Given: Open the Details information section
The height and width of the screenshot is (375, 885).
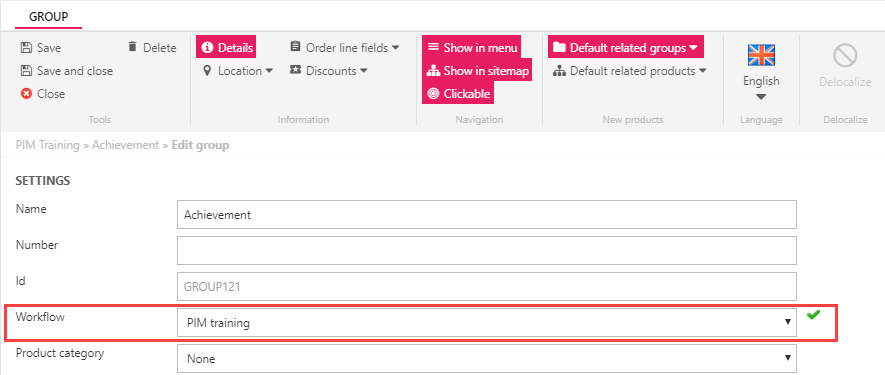Looking at the screenshot, I should tap(226, 47).
